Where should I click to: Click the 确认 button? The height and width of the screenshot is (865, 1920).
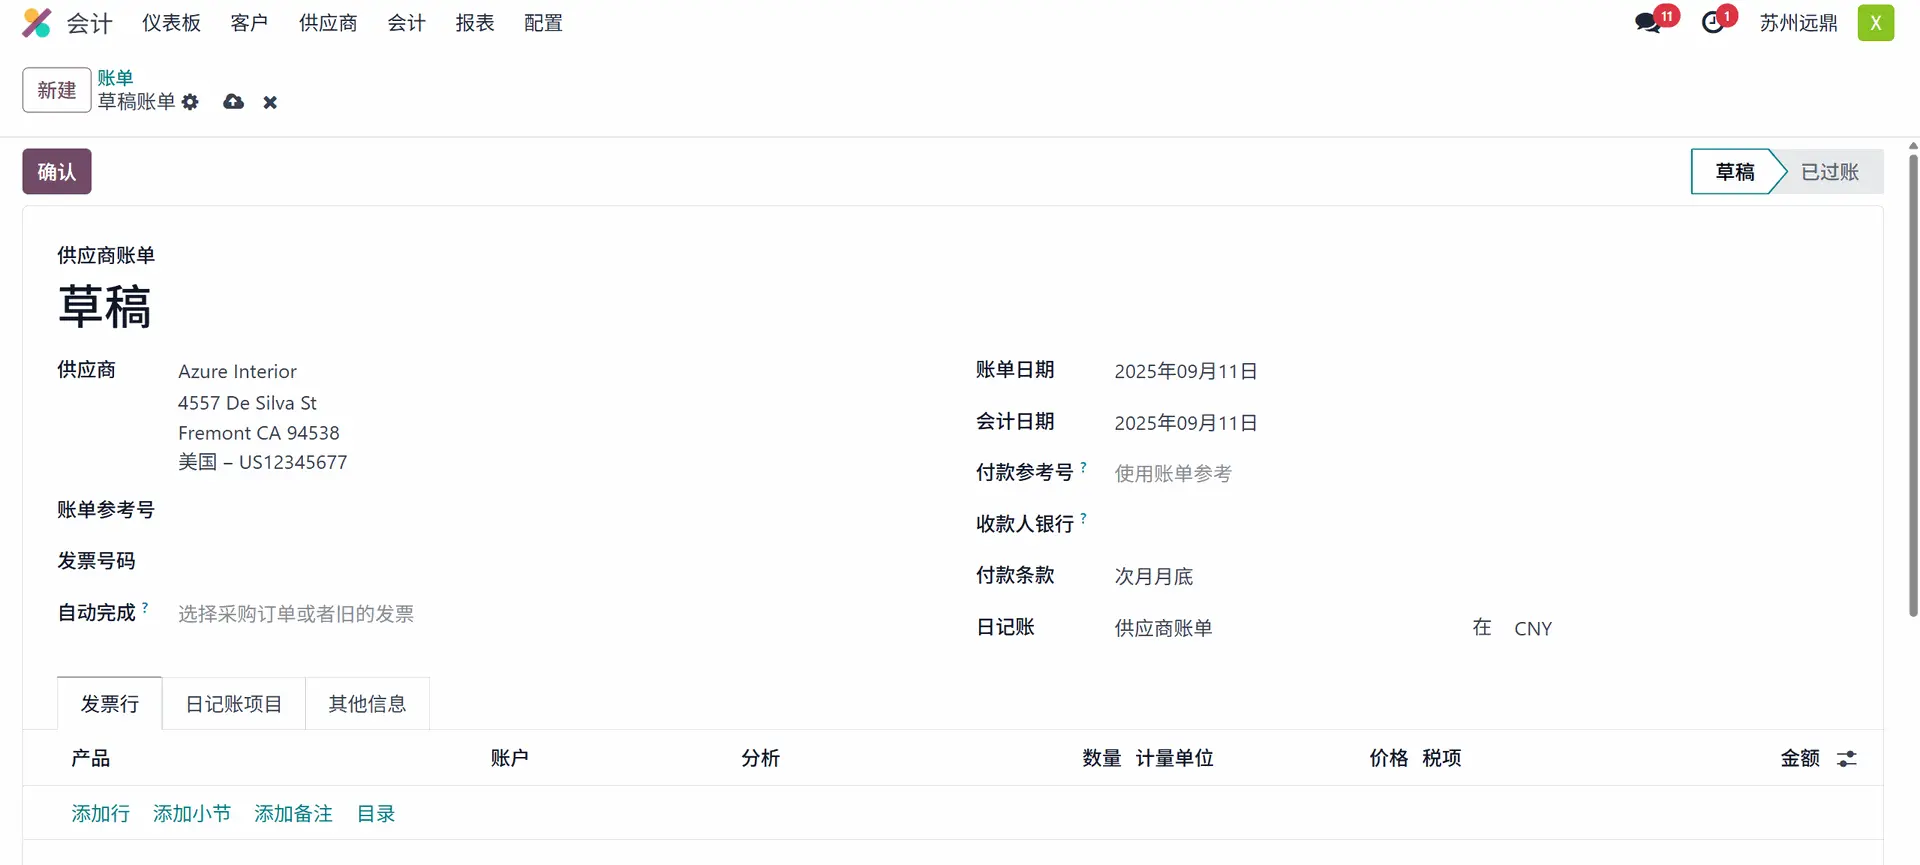57,172
